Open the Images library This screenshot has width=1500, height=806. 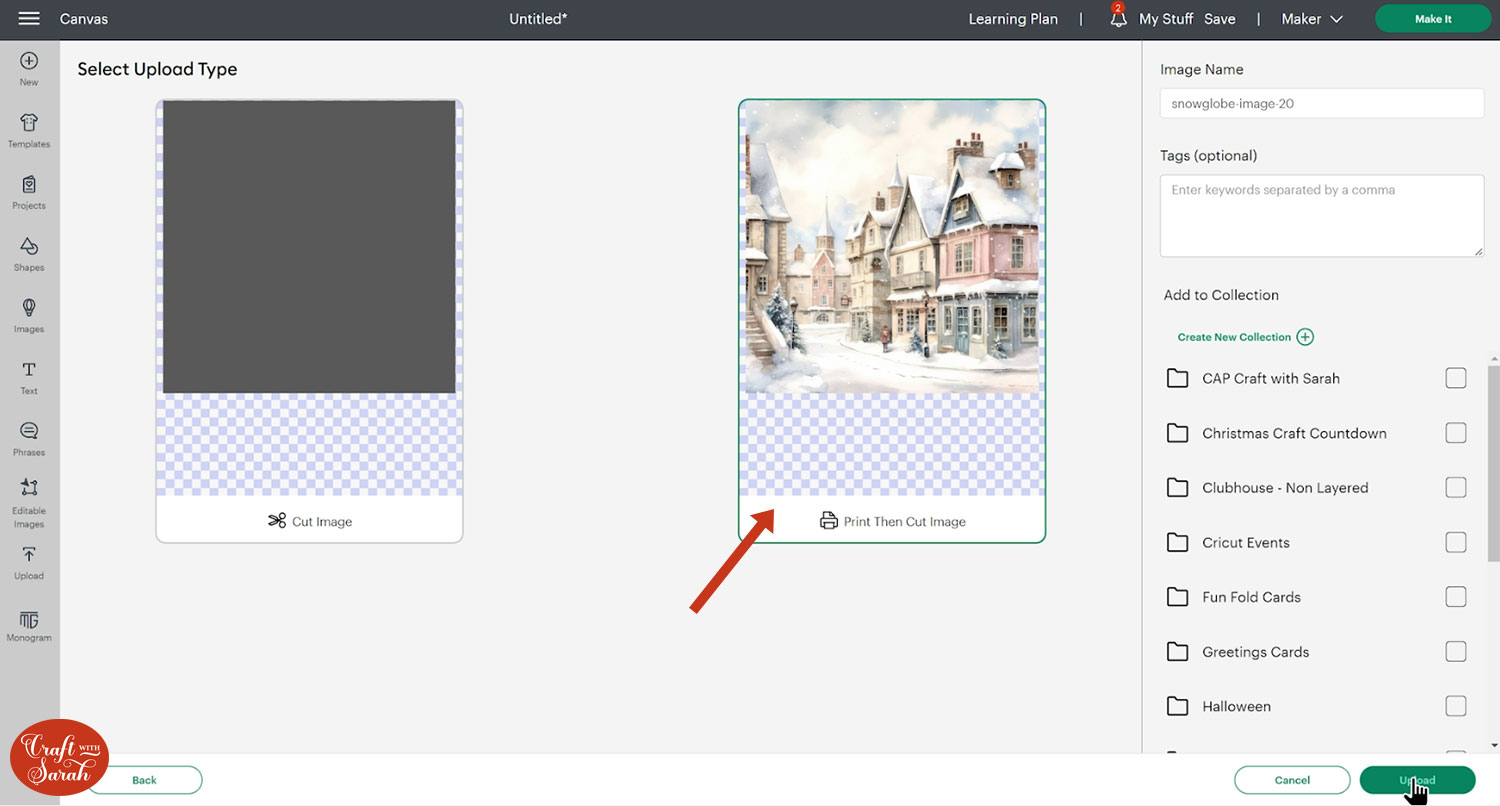click(29, 315)
